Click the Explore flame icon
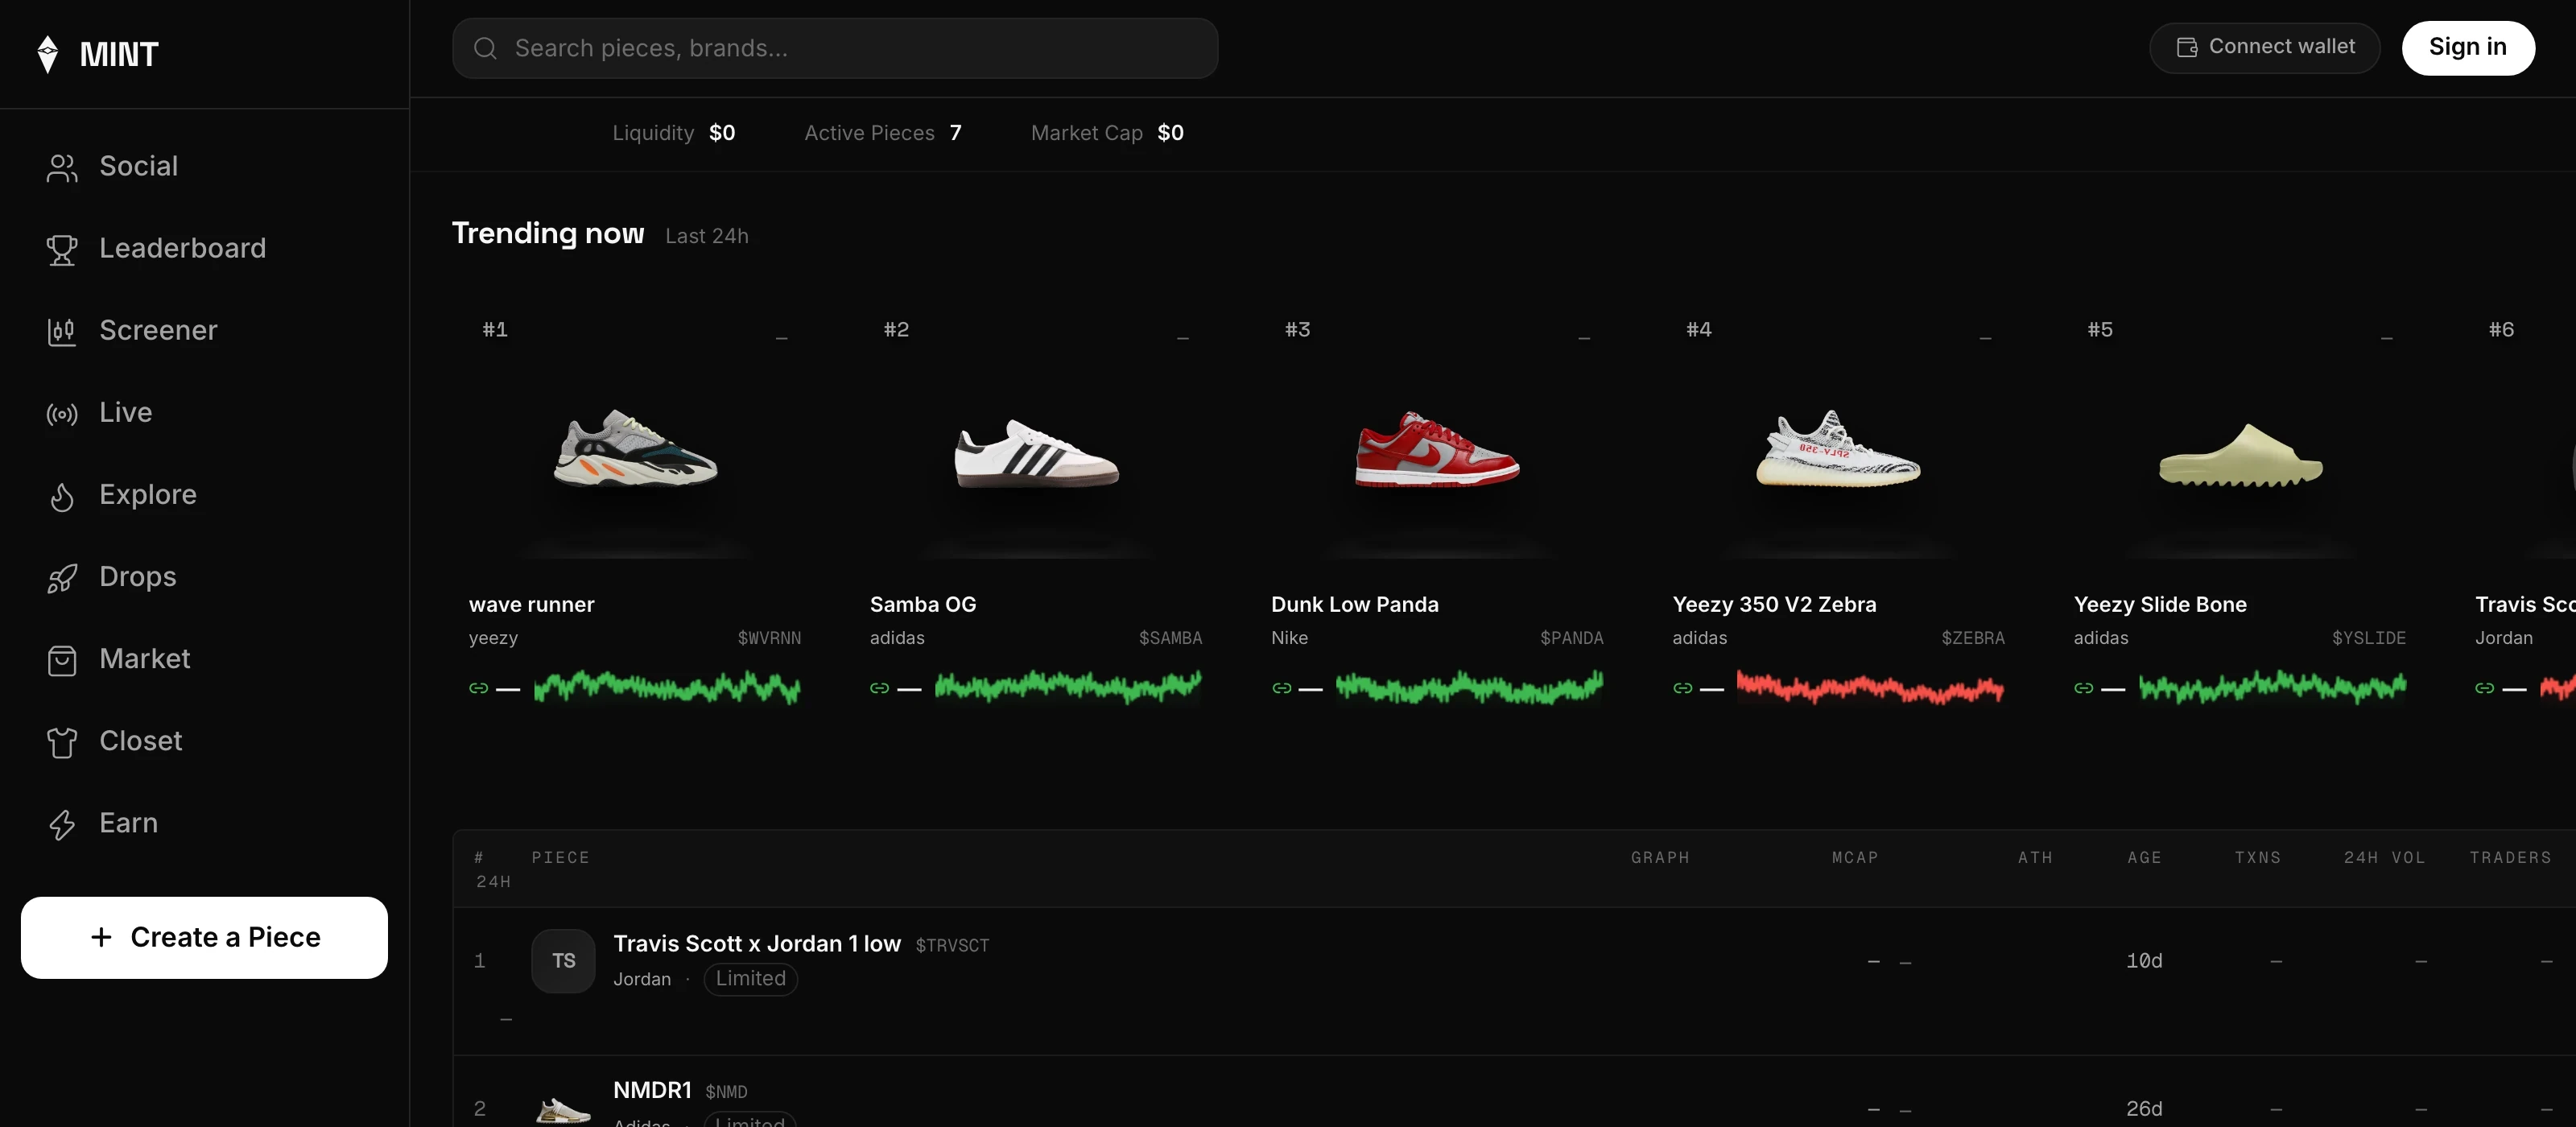Image resolution: width=2576 pixels, height=1127 pixels. [62, 496]
